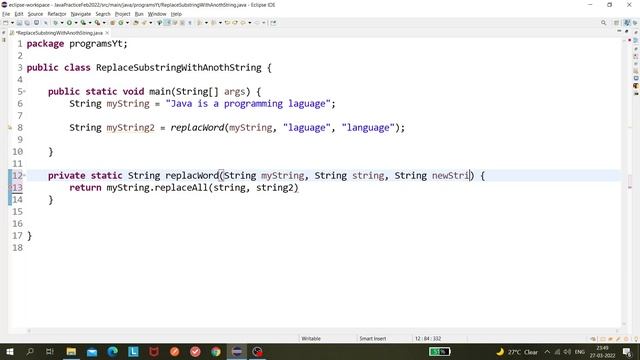Open Google Chrome from the taskbar
This screenshot has width=640, height=360.
(216, 351)
